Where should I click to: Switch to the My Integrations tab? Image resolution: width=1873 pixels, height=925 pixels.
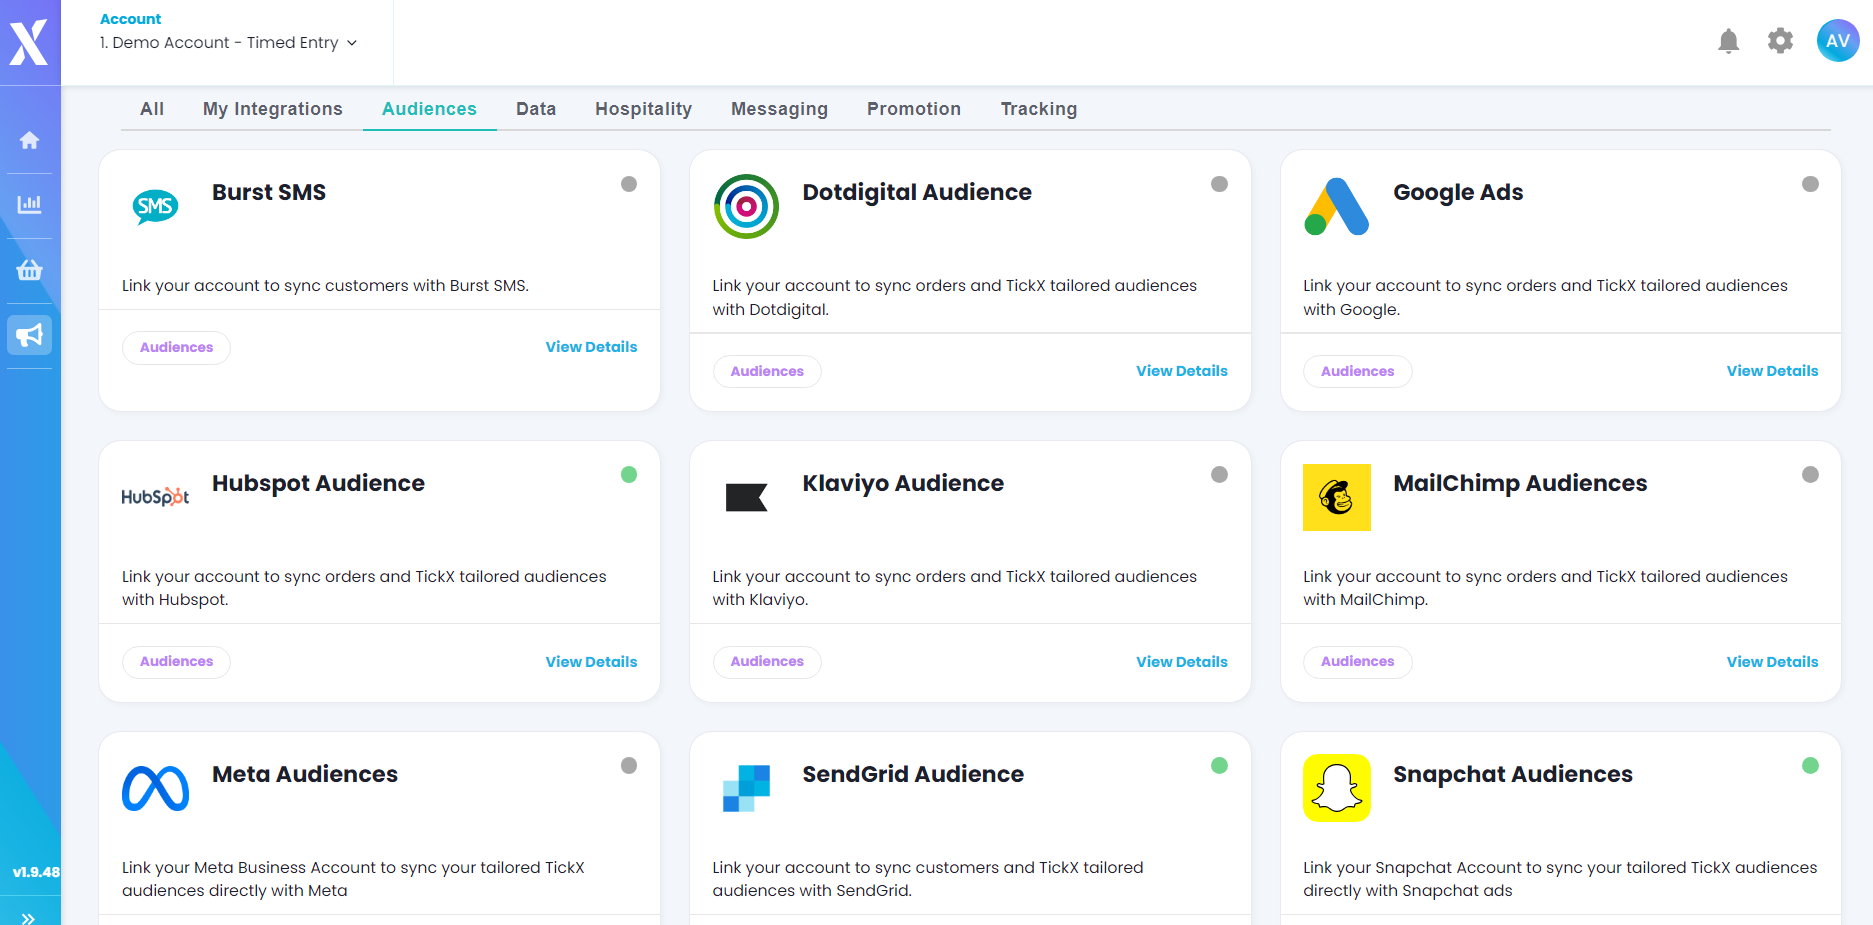(272, 108)
